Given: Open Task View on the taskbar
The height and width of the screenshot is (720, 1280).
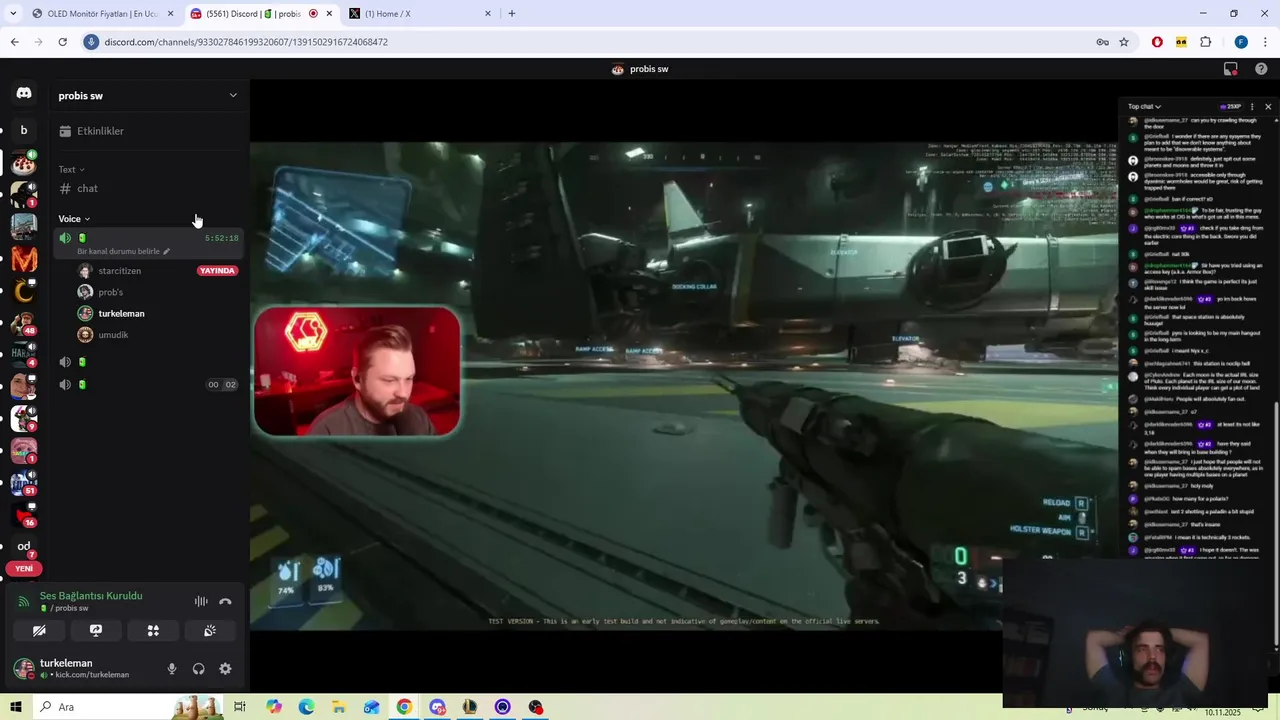Looking at the screenshot, I should (240, 707).
